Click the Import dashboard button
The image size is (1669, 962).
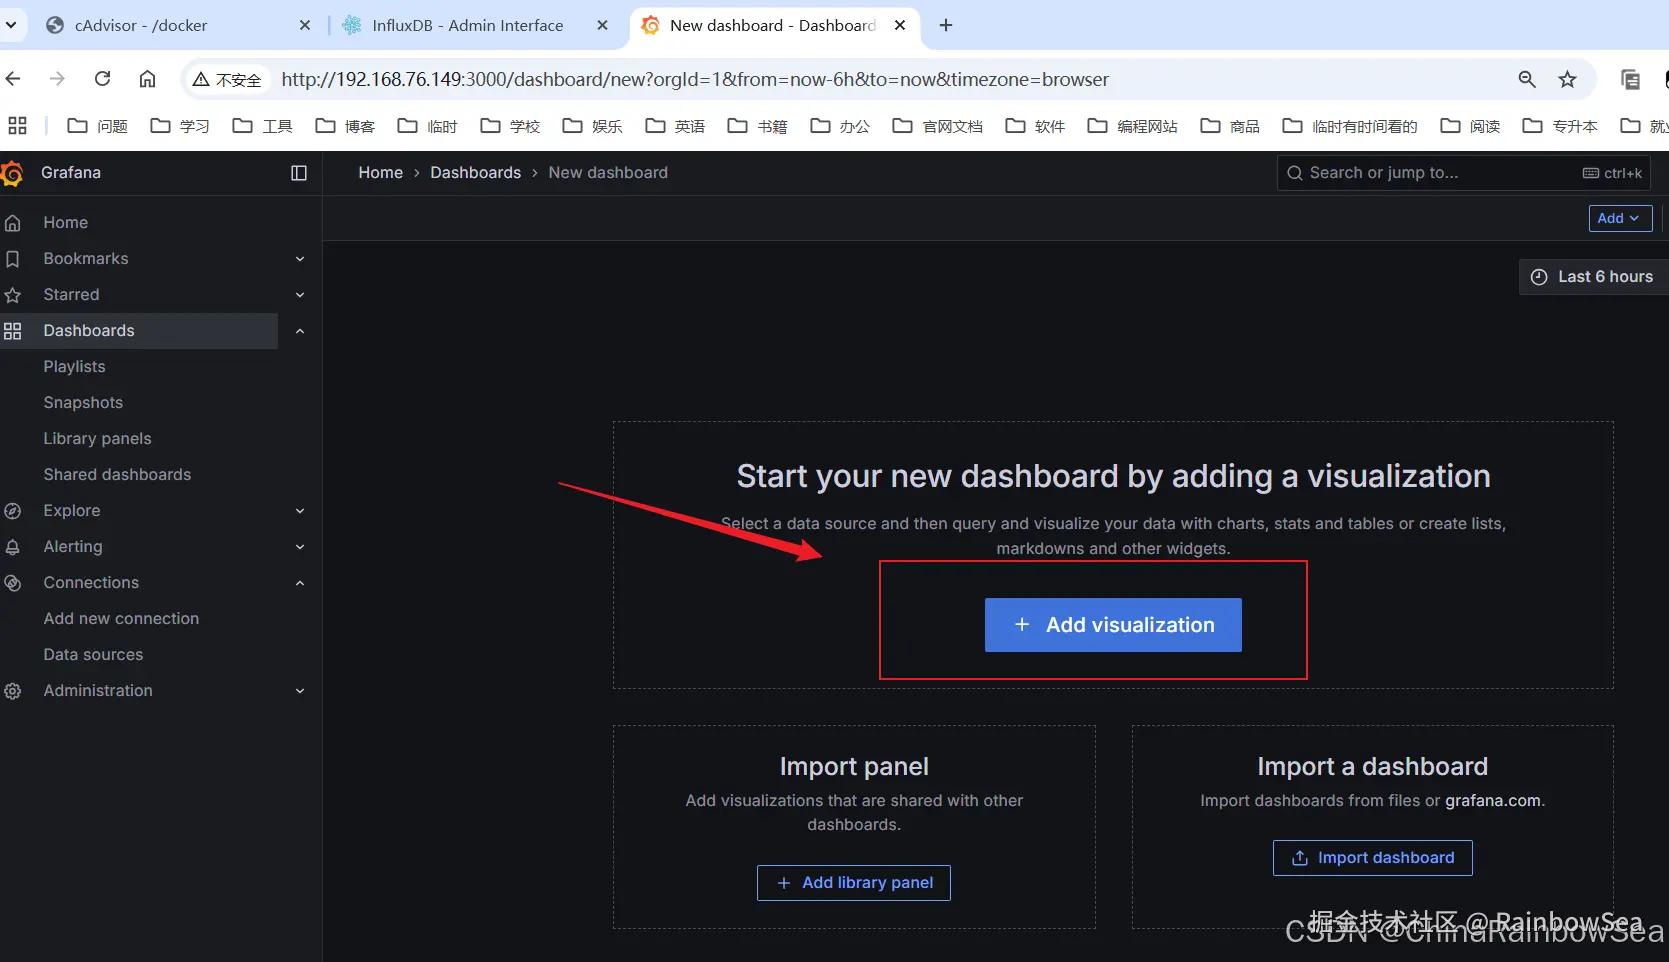point(1373,858)
